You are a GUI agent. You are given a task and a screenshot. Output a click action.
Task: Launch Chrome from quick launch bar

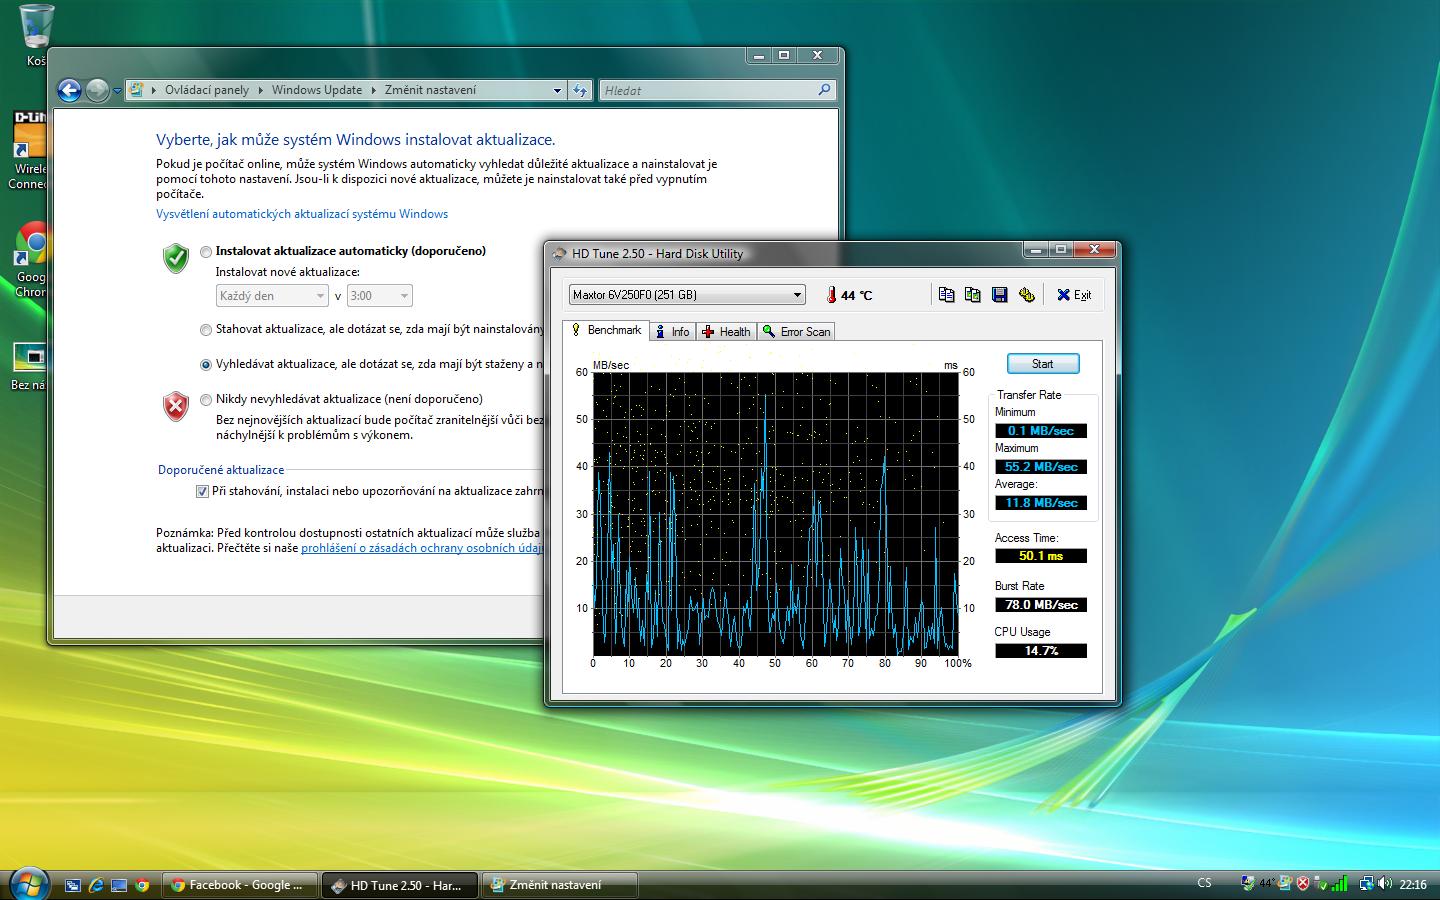coord(142,885)
